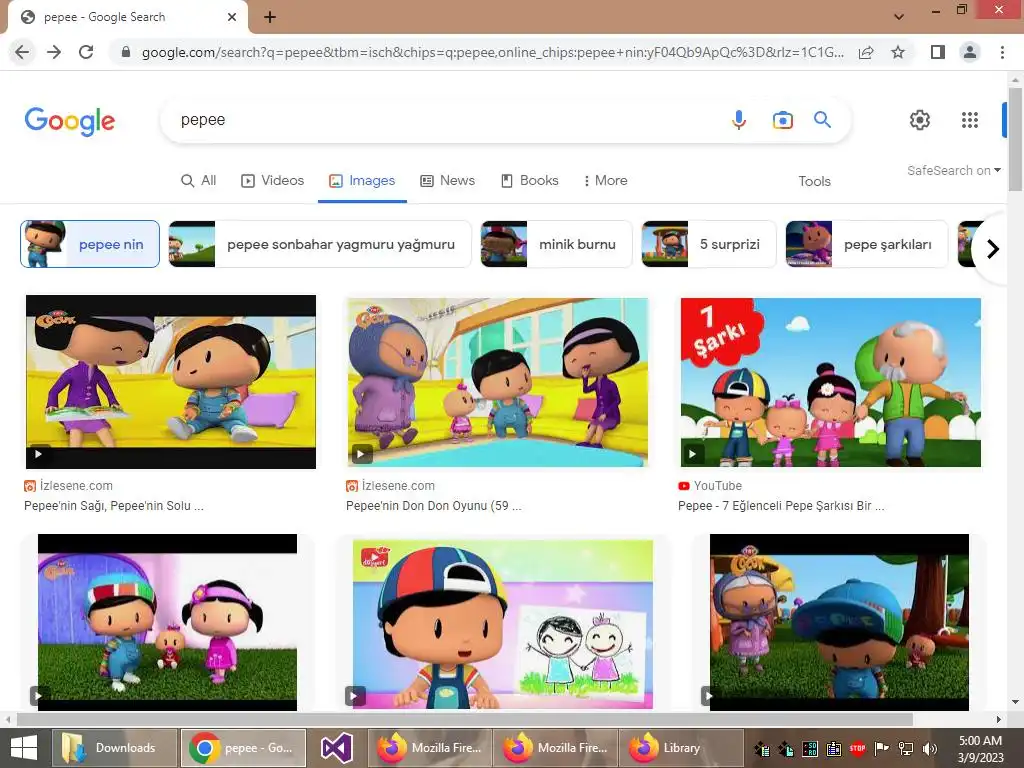
Task: Bookmark this page with star icon
Action: pos(898,52)
